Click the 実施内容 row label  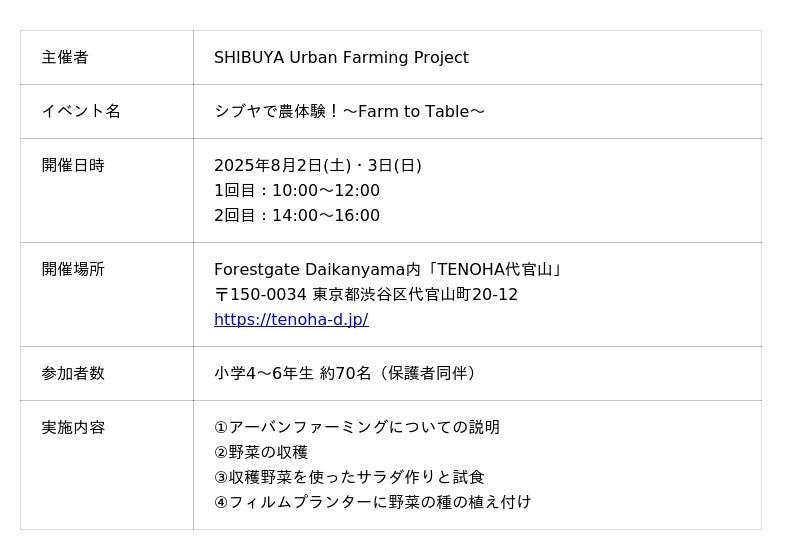[73, 428]
